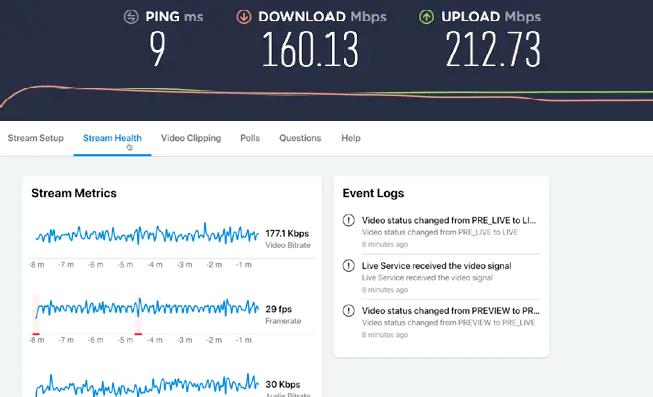Open the PREVIEW to PRE_LIVE status log entry
Viewport: 653px width, 397px height.
click(451, 322)
